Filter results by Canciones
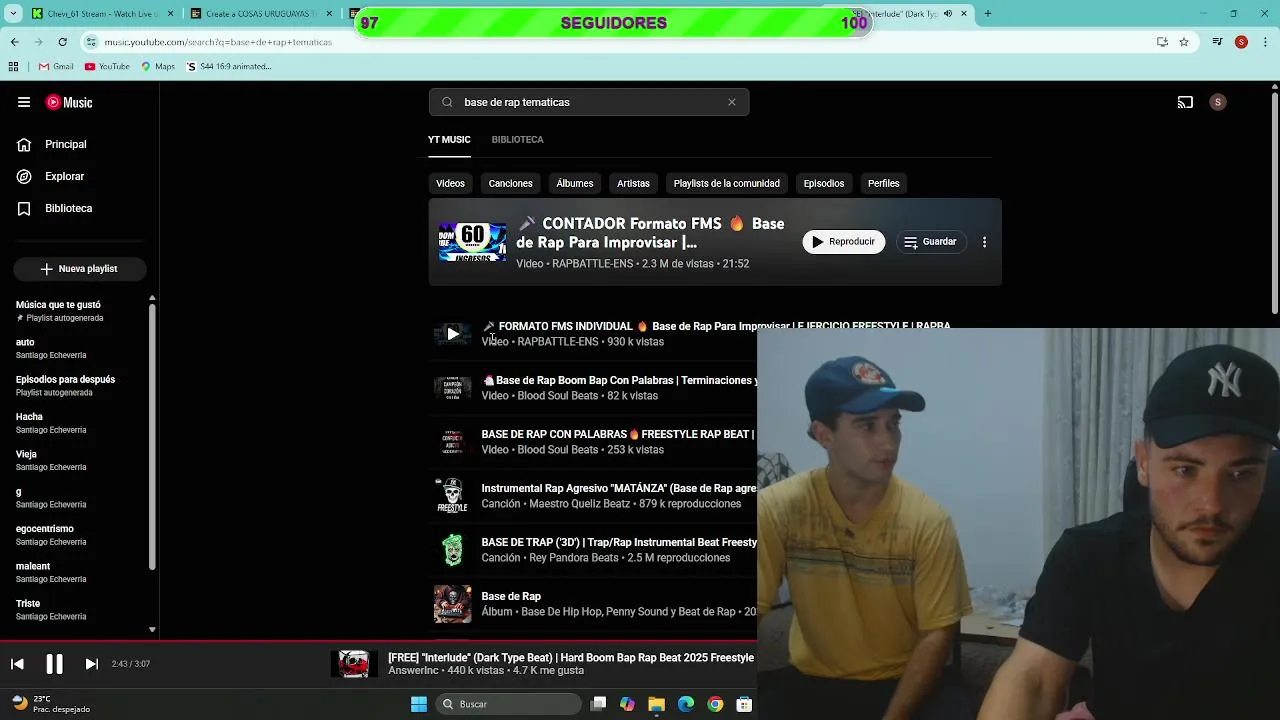This screenshot has height=720, width=1280. [x=510, y=183]
